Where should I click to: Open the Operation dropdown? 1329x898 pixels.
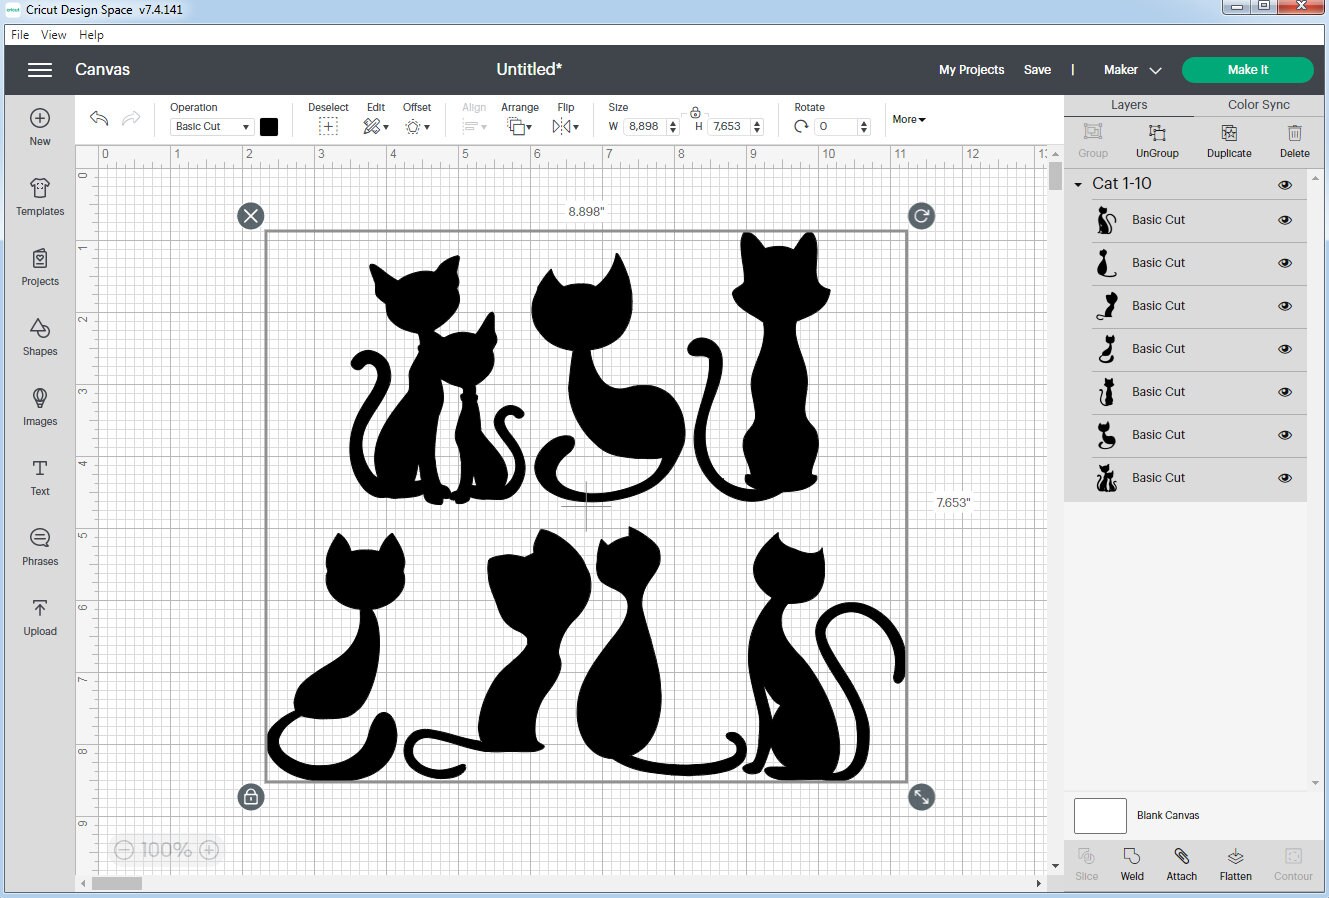(210, 126)
